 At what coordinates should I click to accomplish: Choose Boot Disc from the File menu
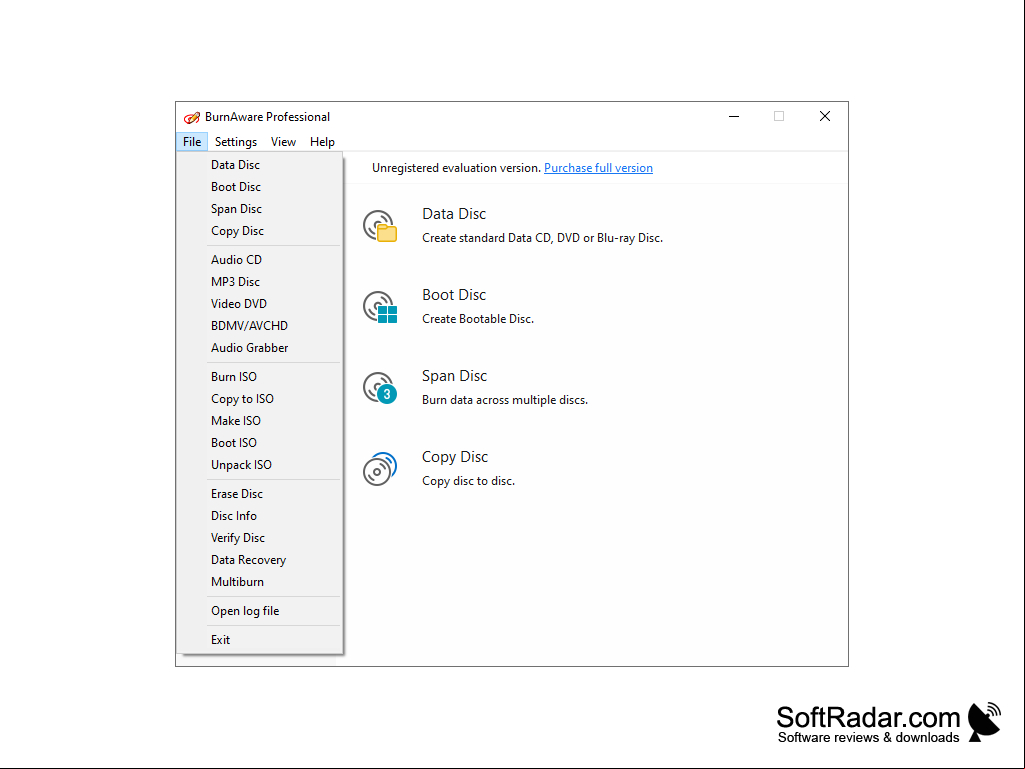(x=260, y=187)
